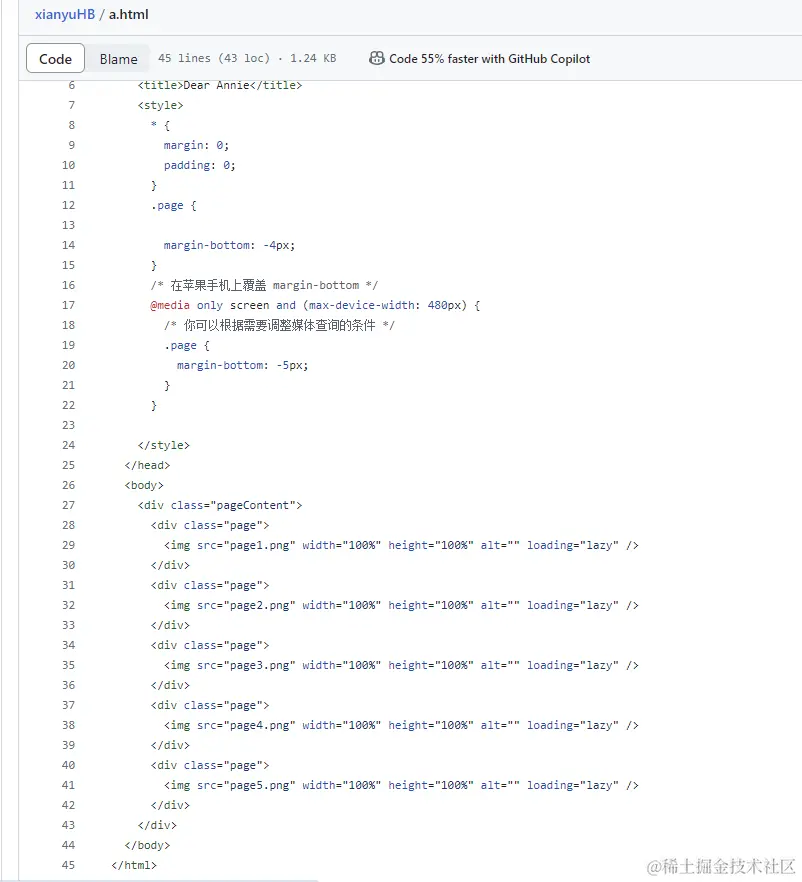Click the closing </style> tag

tap(164, 445)
